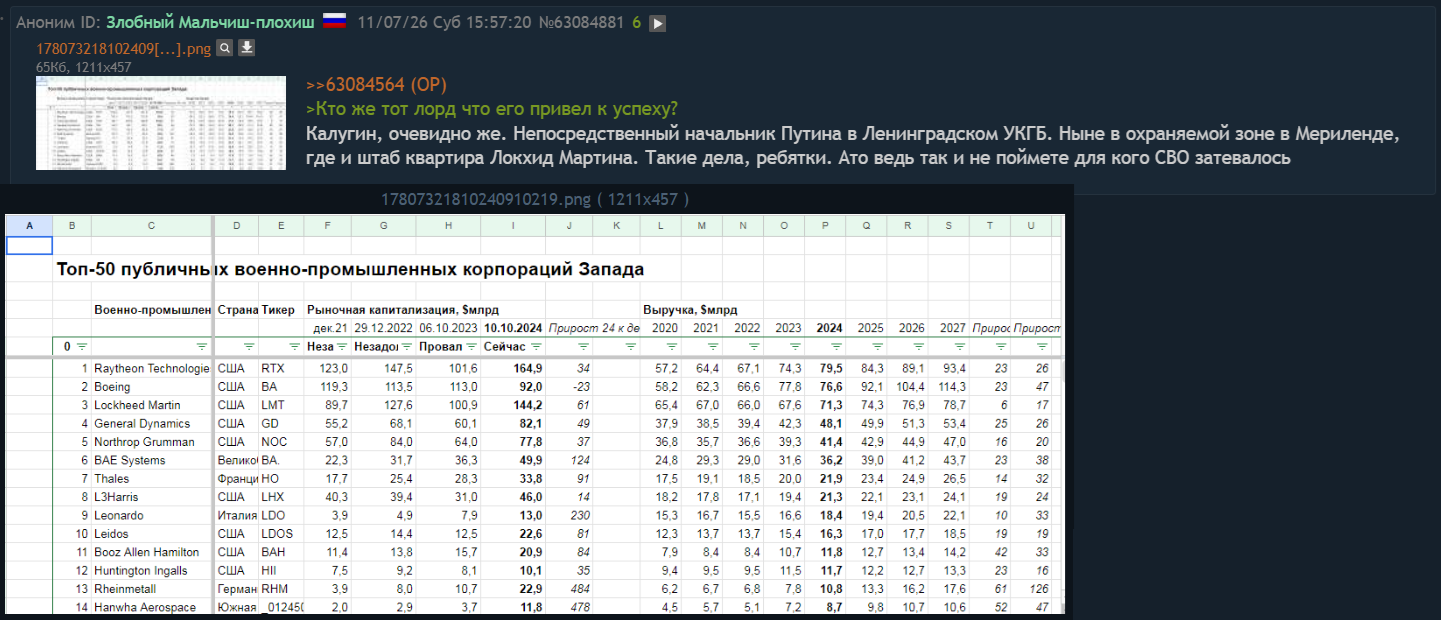
Task: Click the green reply count 6
Action: [x=636, y=22]
